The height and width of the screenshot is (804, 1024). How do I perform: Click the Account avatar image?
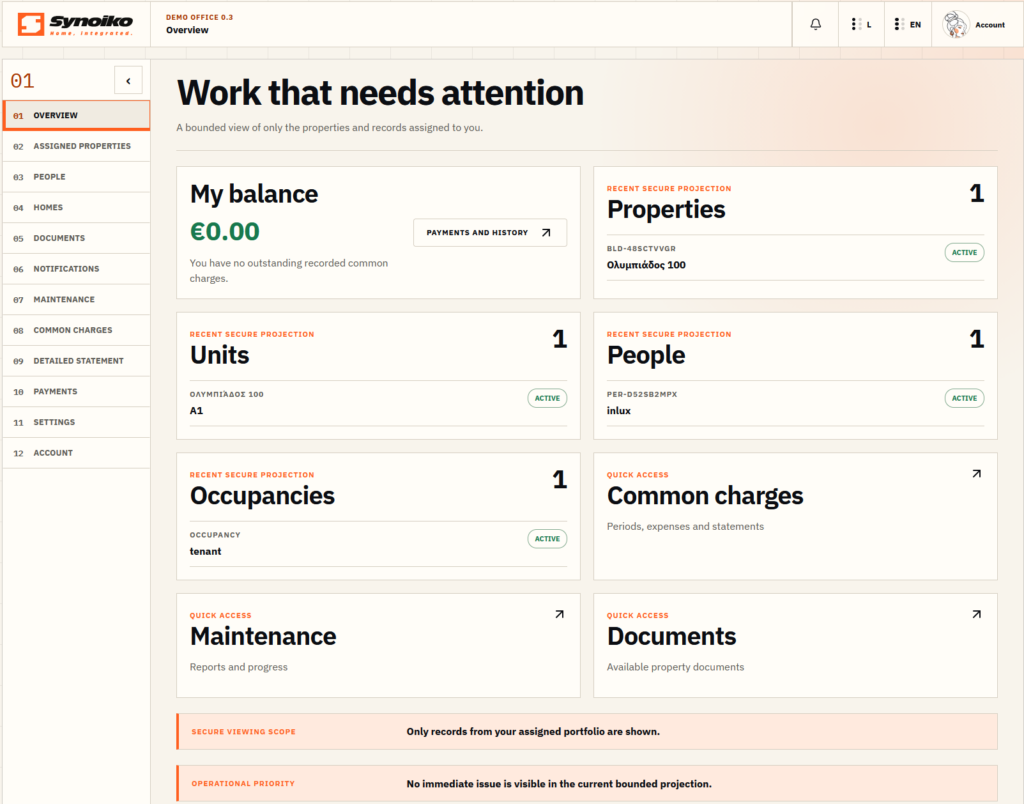point(955,24)
